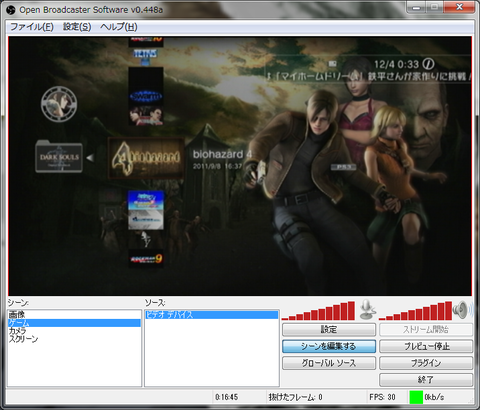
Task: Click the 終了 button
Action: [x=426, y=380]
